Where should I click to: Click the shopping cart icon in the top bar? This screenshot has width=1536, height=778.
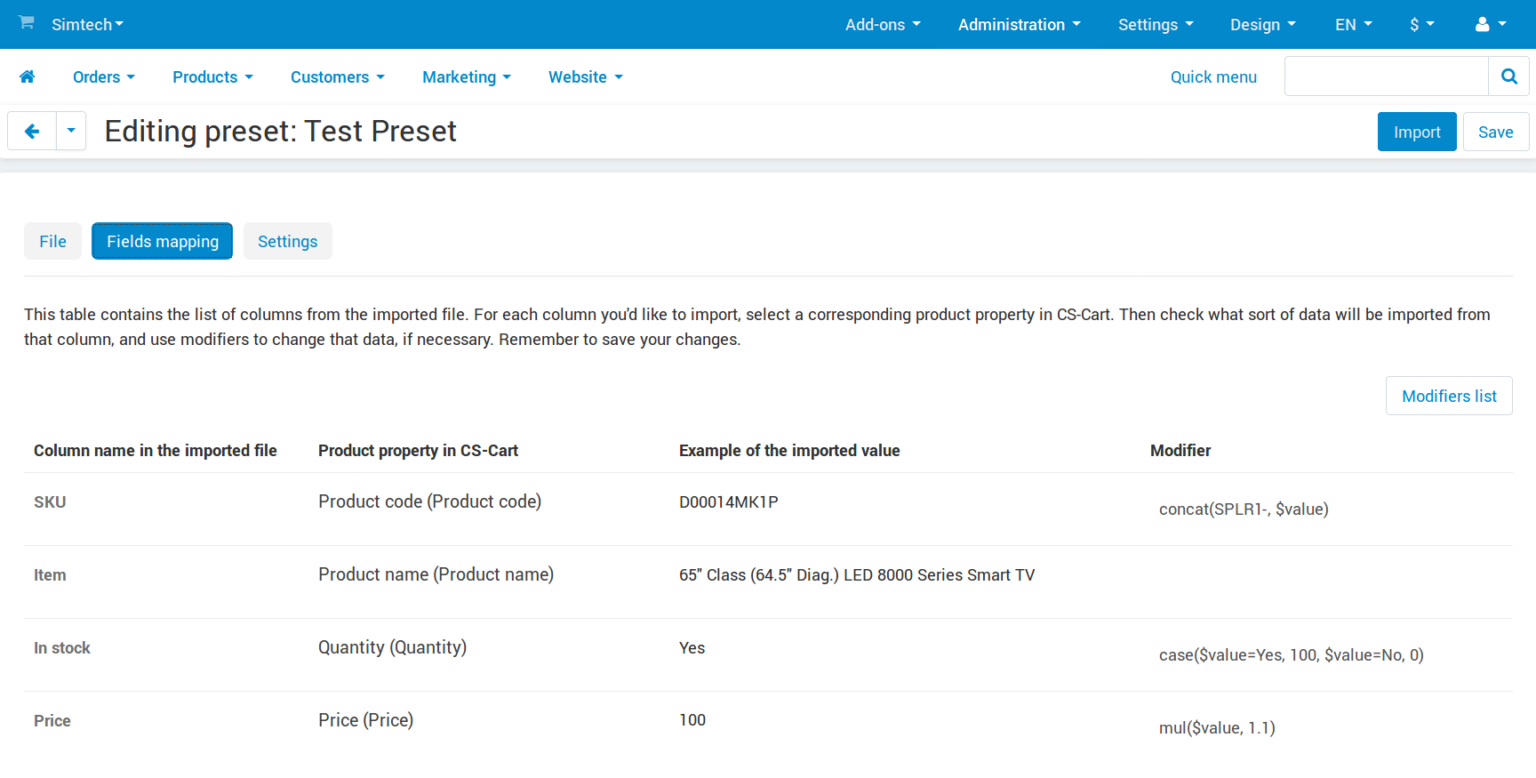28,24
